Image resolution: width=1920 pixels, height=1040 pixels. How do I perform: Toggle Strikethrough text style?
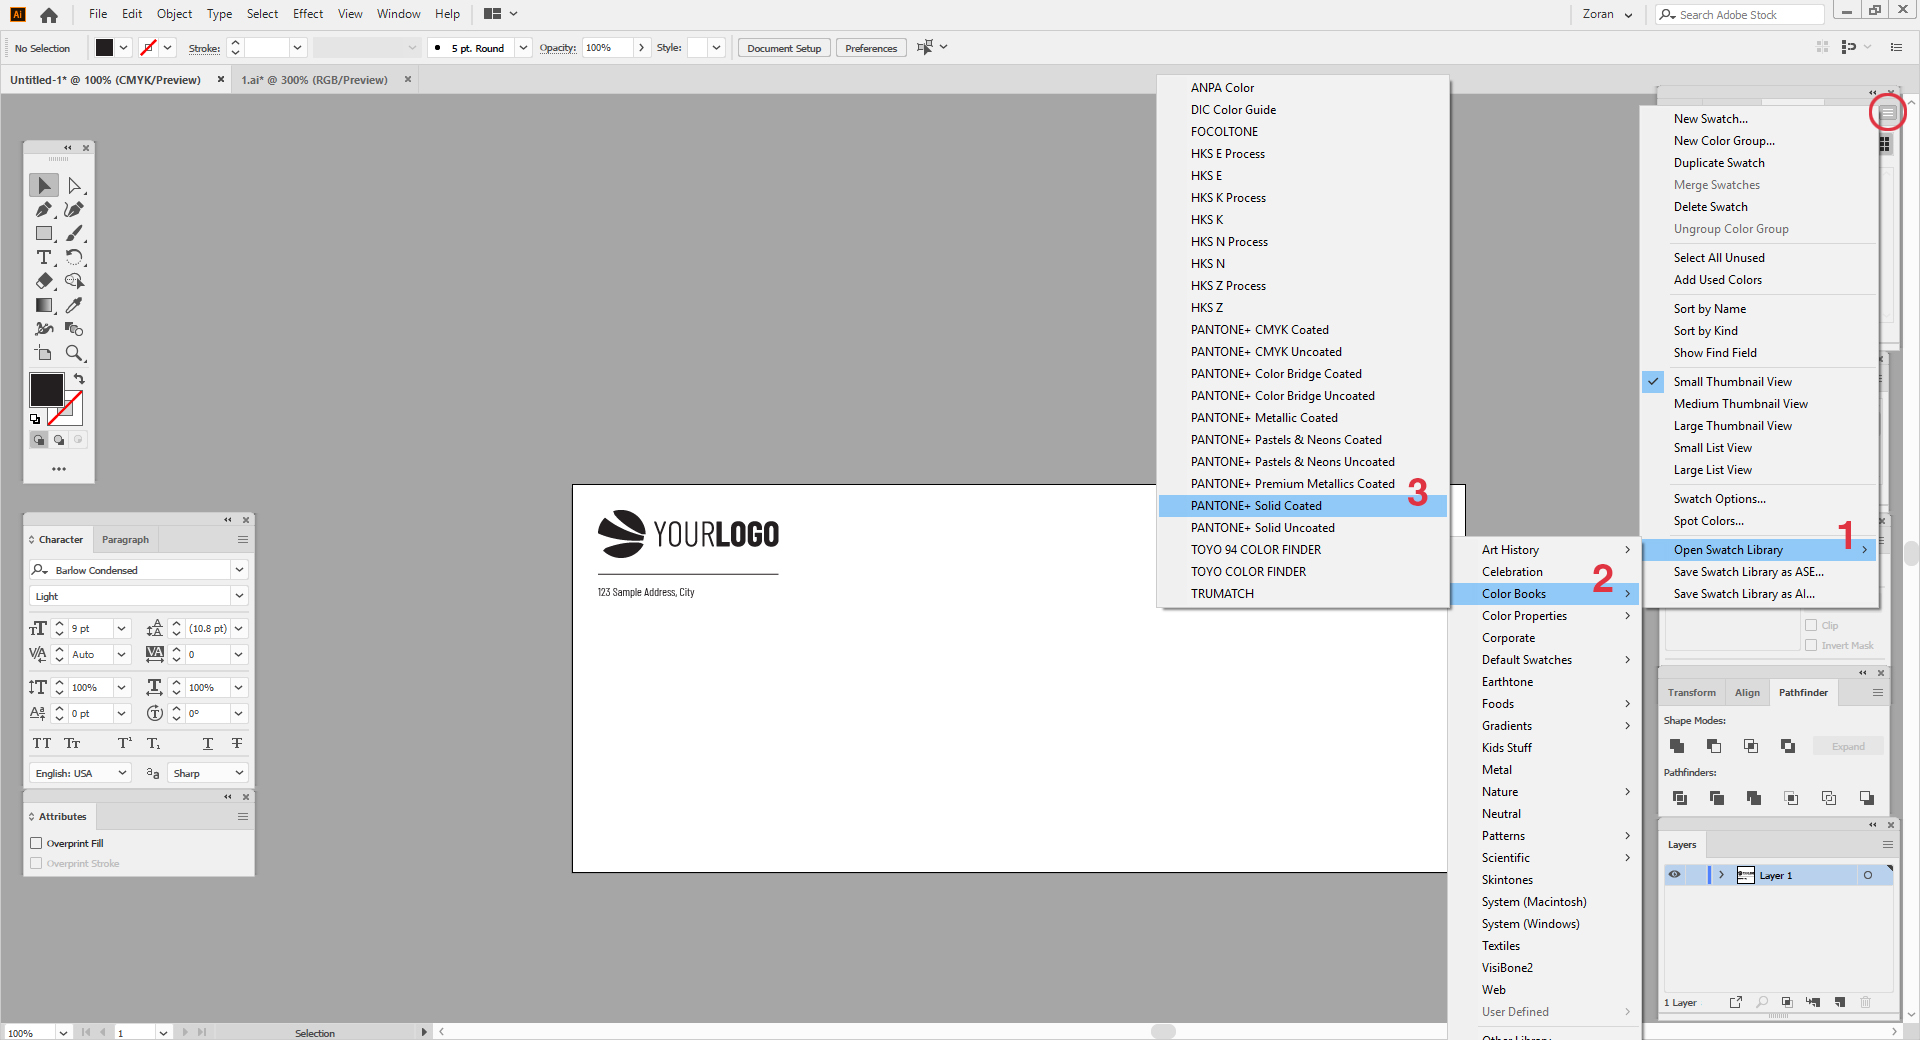pos(237,743)
